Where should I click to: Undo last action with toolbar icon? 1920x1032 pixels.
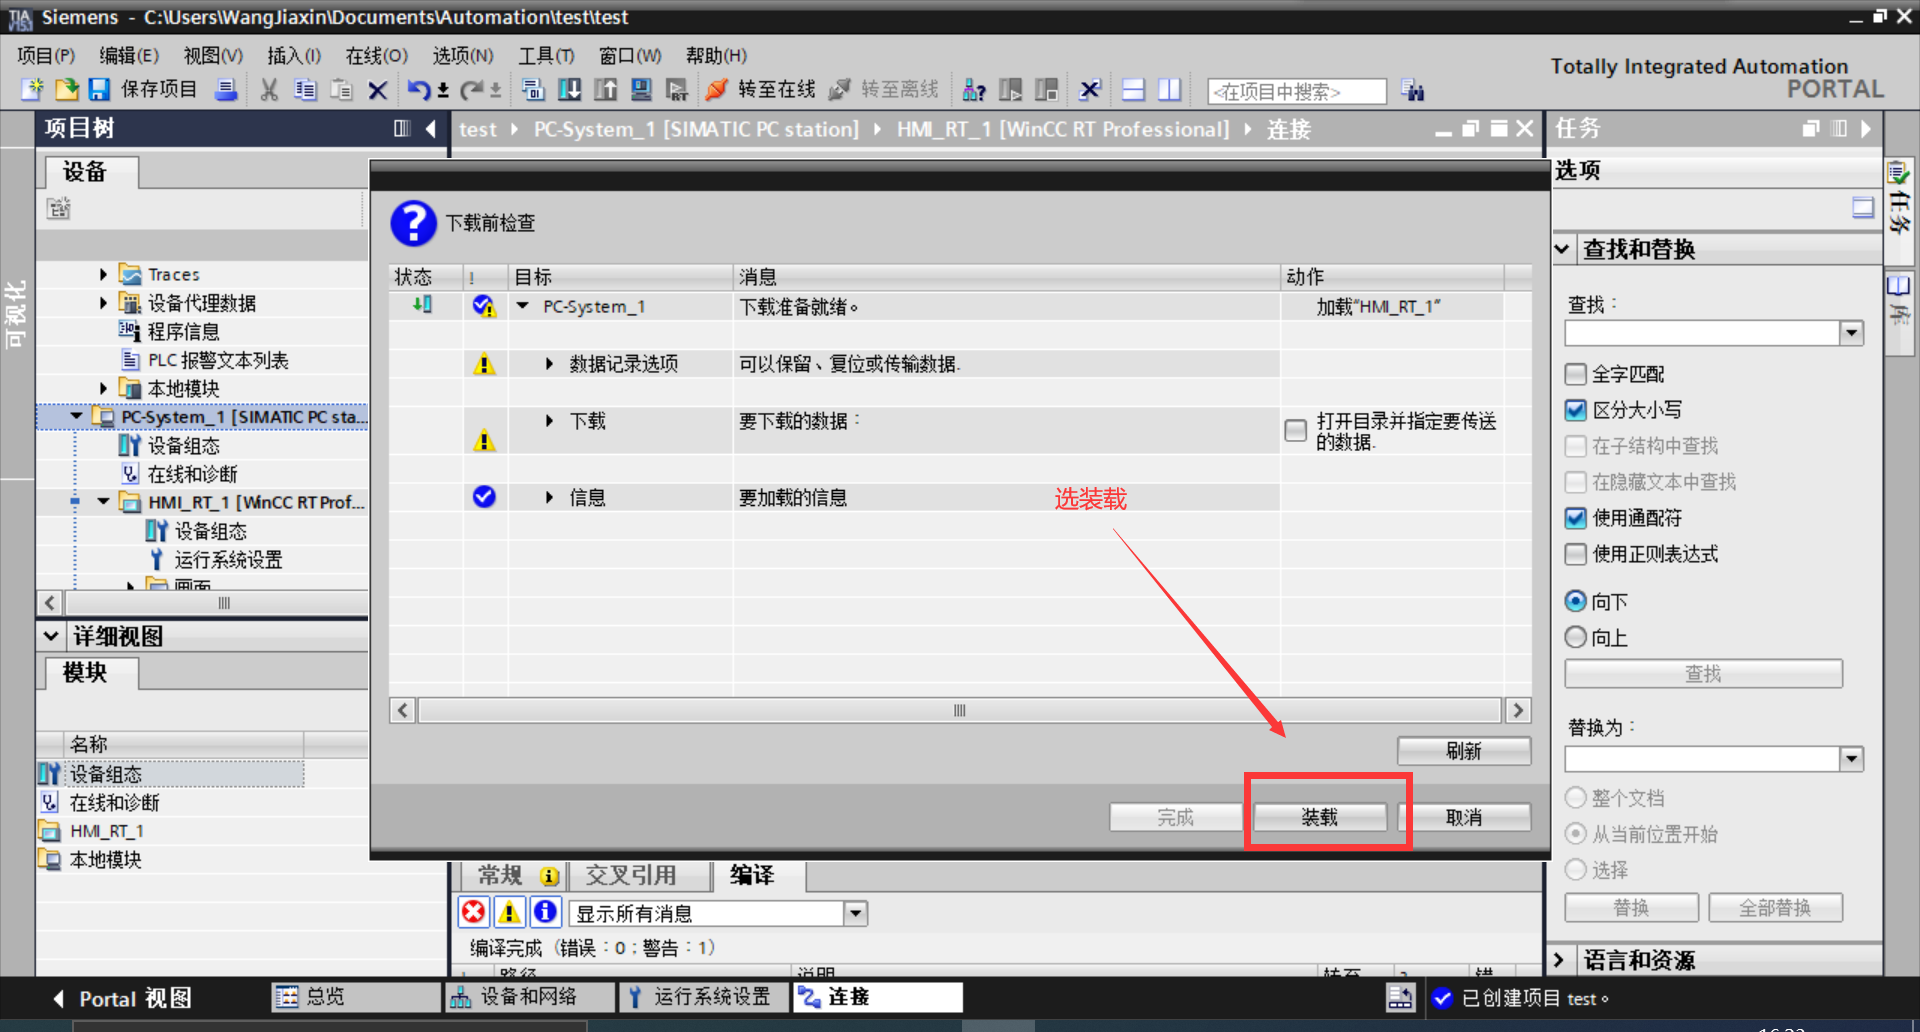(419, 90)
